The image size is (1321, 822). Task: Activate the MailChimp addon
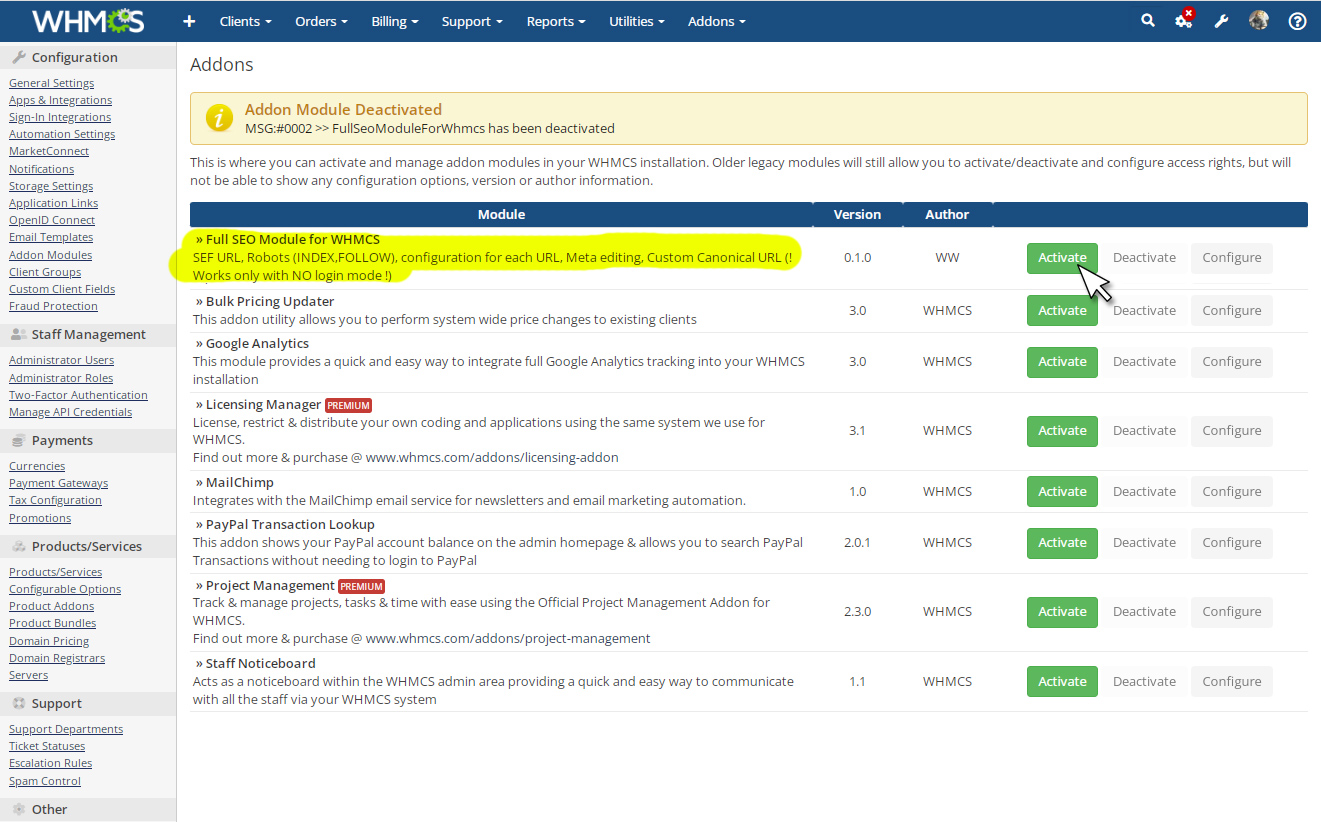point(1062,492)
